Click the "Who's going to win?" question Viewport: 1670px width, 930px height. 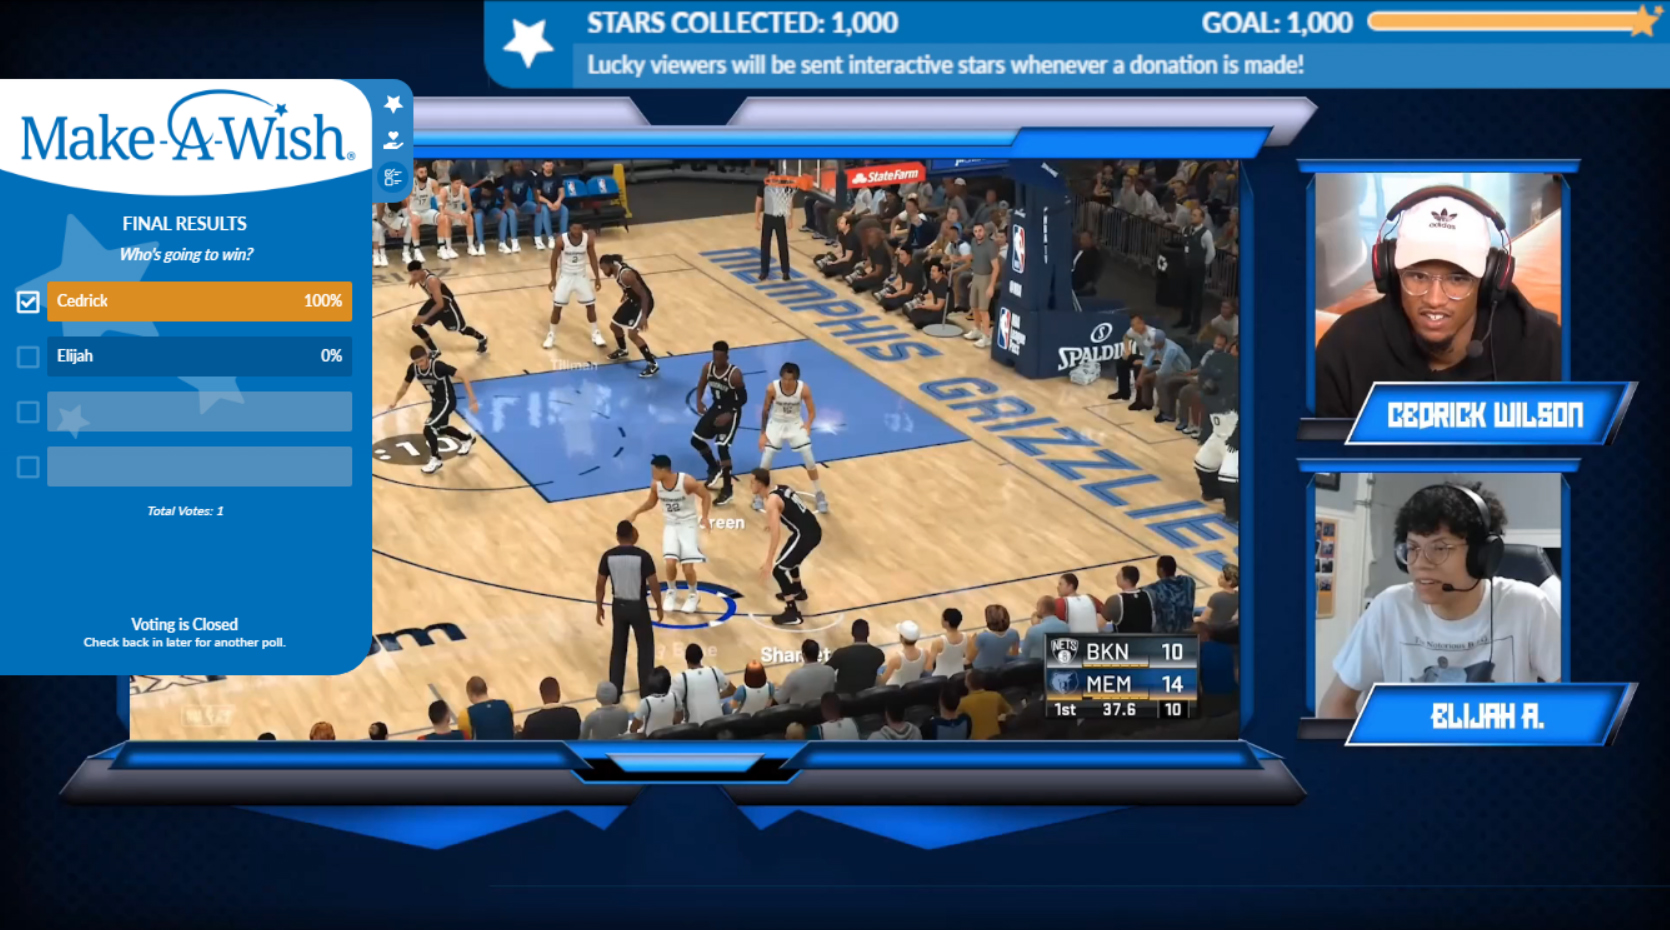186,254
